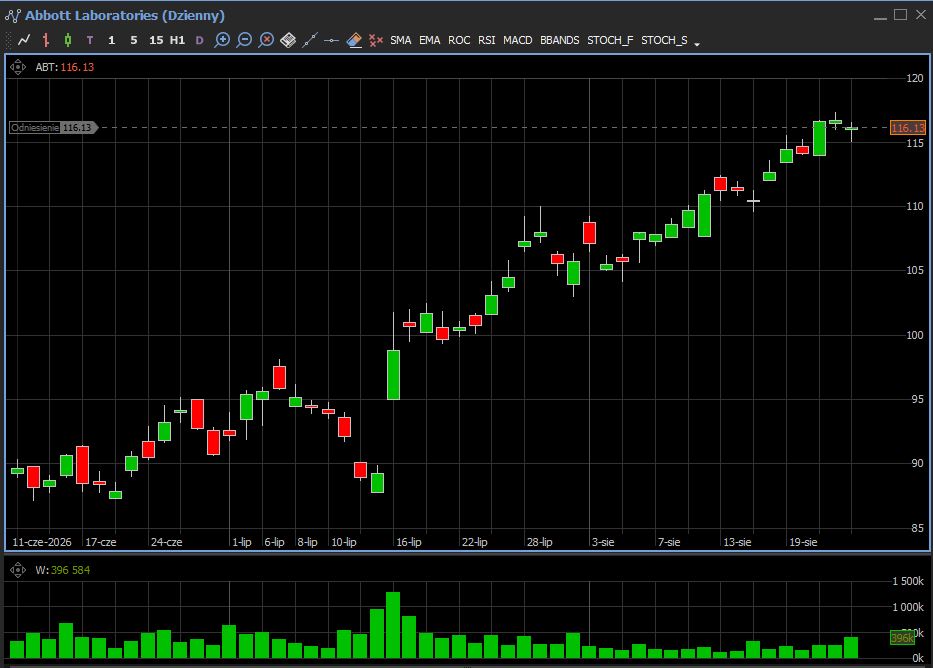Screen dimensions: 933x668
Task: Click the 85 price axis label
Action: [918, 528]
